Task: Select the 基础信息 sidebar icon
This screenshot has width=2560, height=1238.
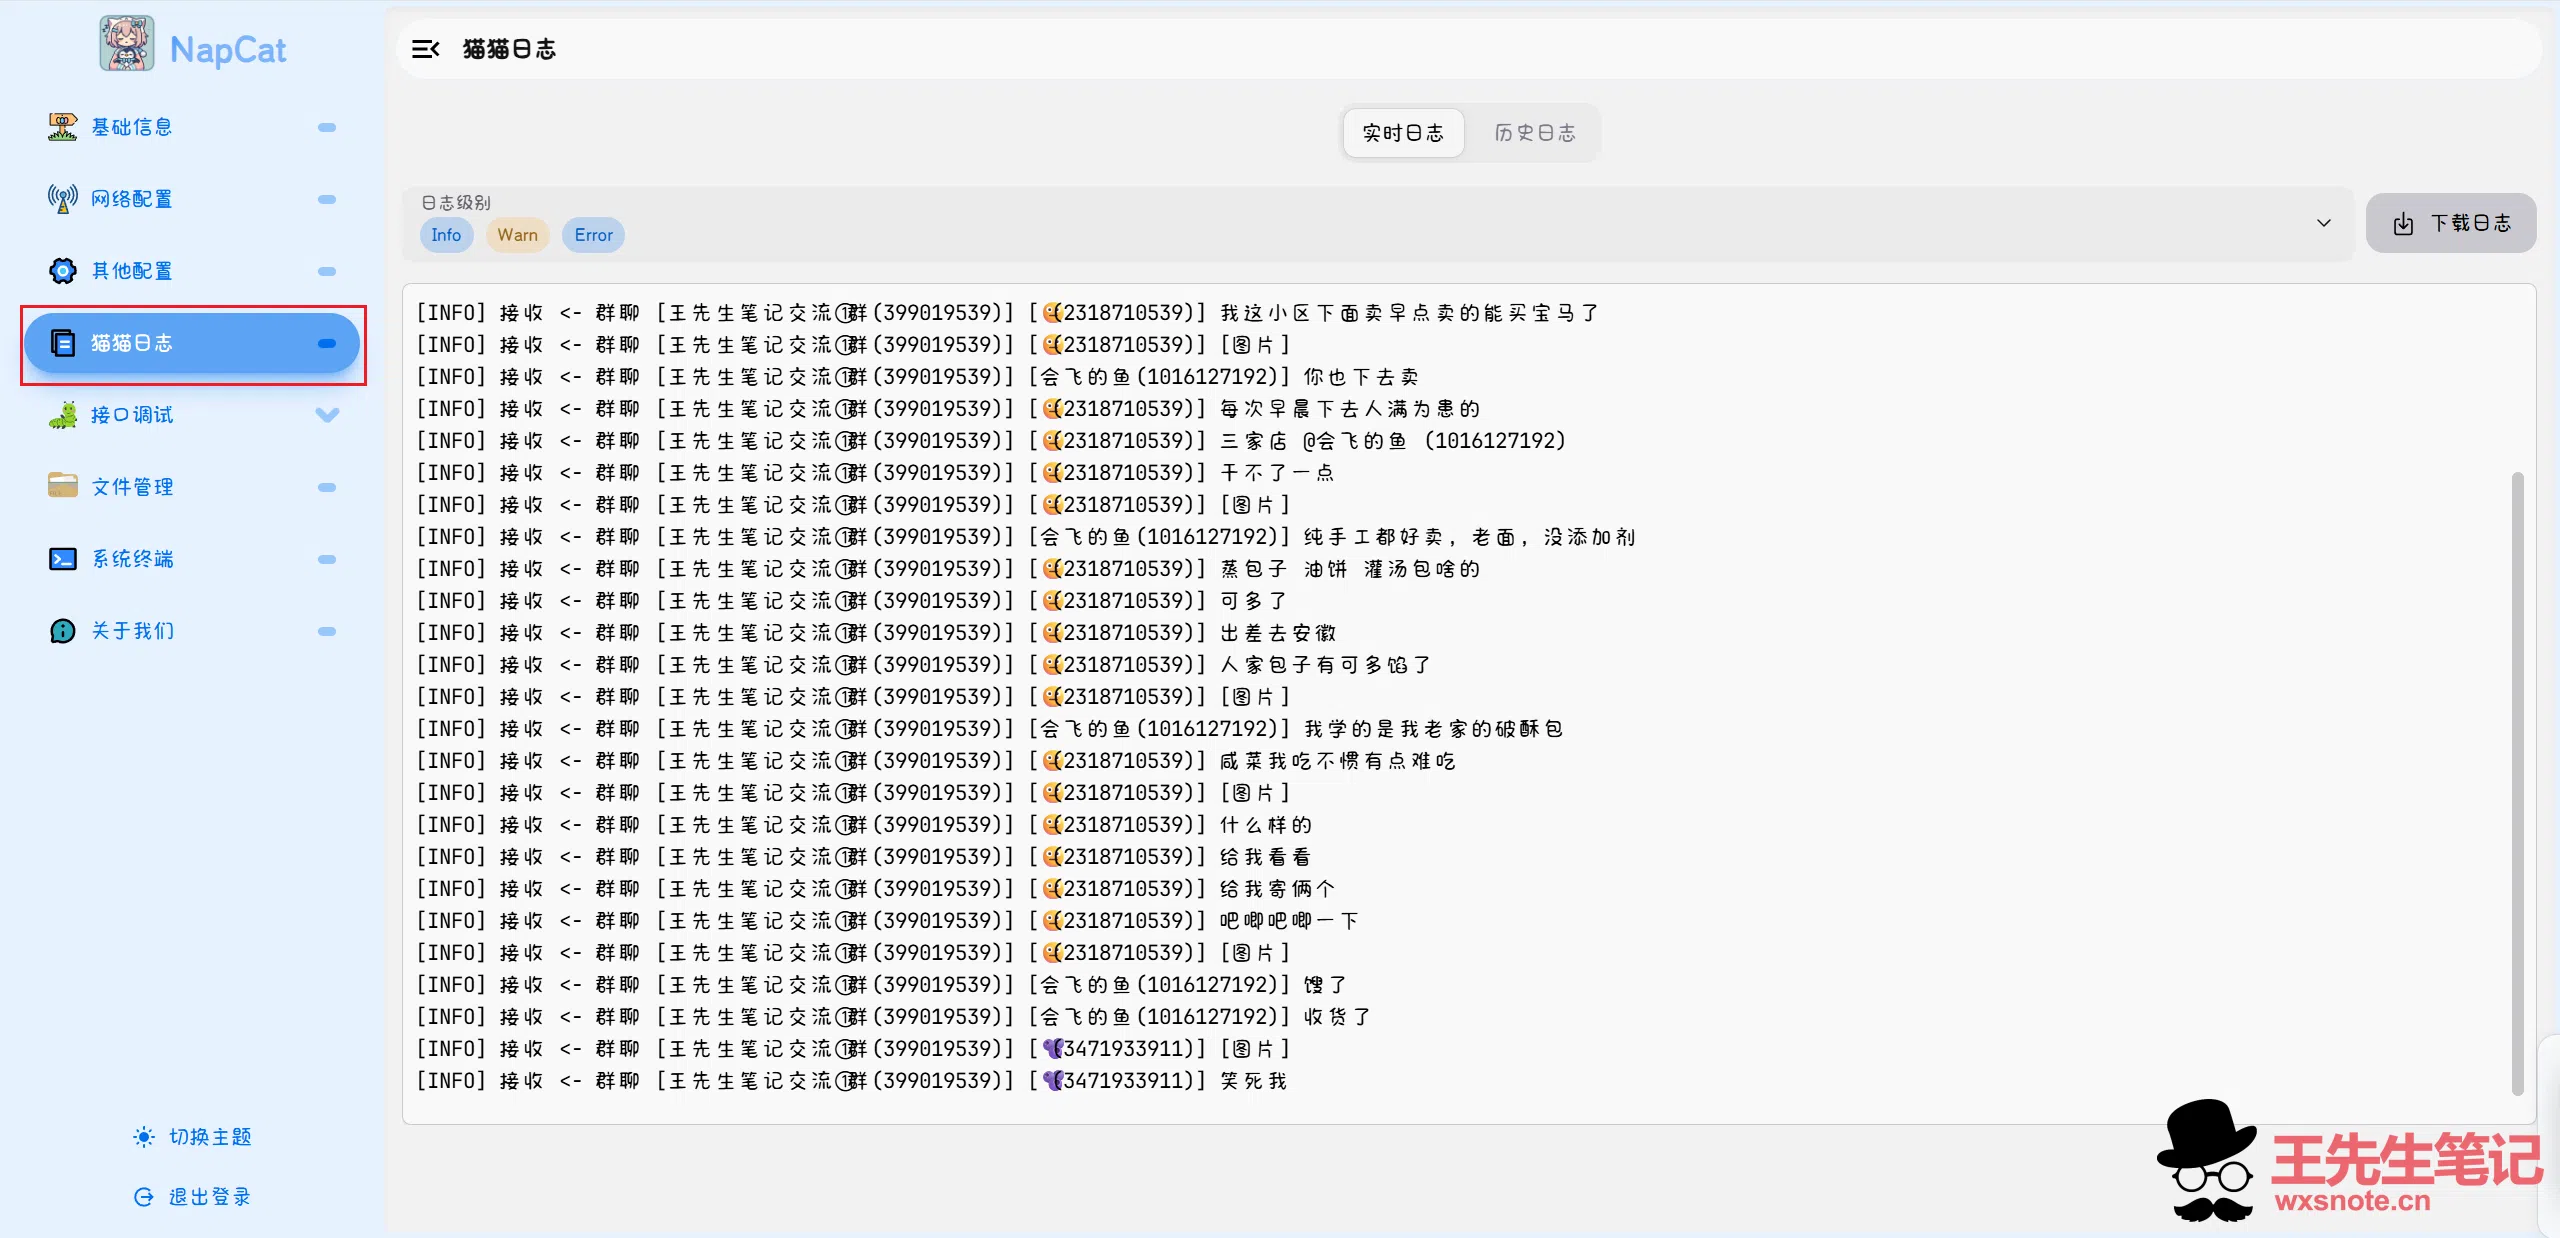Action: (62, 127)
